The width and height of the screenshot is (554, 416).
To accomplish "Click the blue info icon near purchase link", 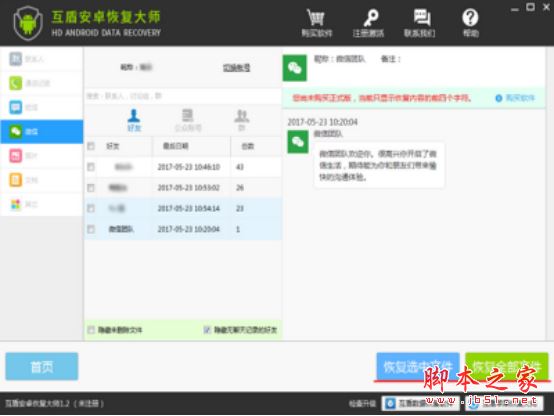I will [x=499, y=98].
